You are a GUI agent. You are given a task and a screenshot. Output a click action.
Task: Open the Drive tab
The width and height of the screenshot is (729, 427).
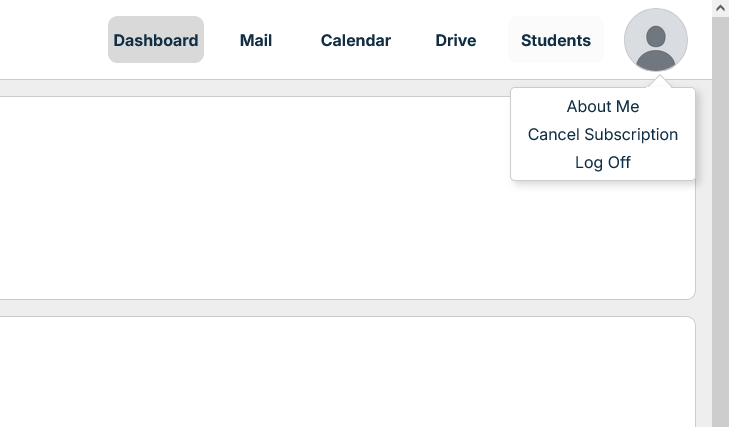point(455,40)
